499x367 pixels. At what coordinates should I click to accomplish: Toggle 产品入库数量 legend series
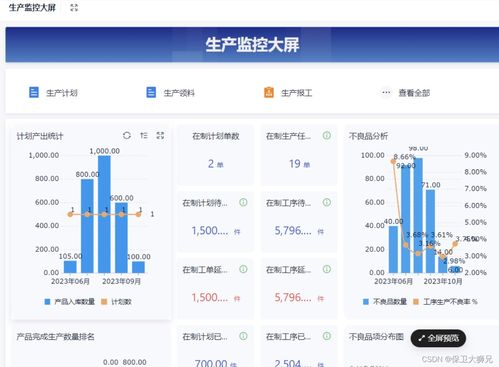pyautogui.click(x=70, y=302)
